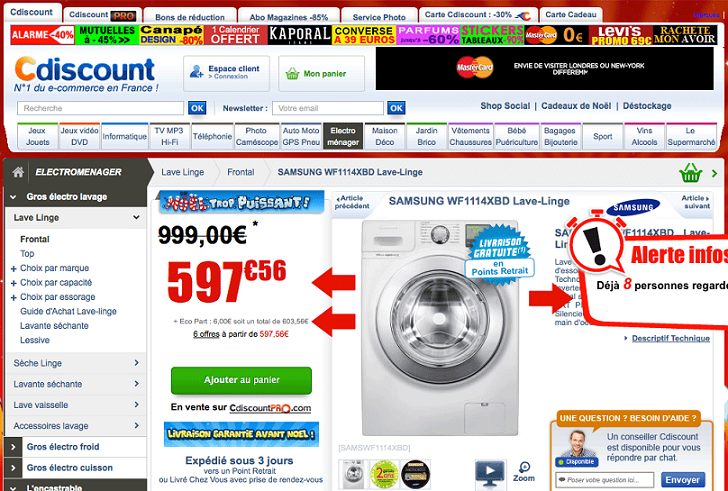Screen dimensions: 728x491
Task: Open the Descriptif Technique link
Action: [670, 338]
